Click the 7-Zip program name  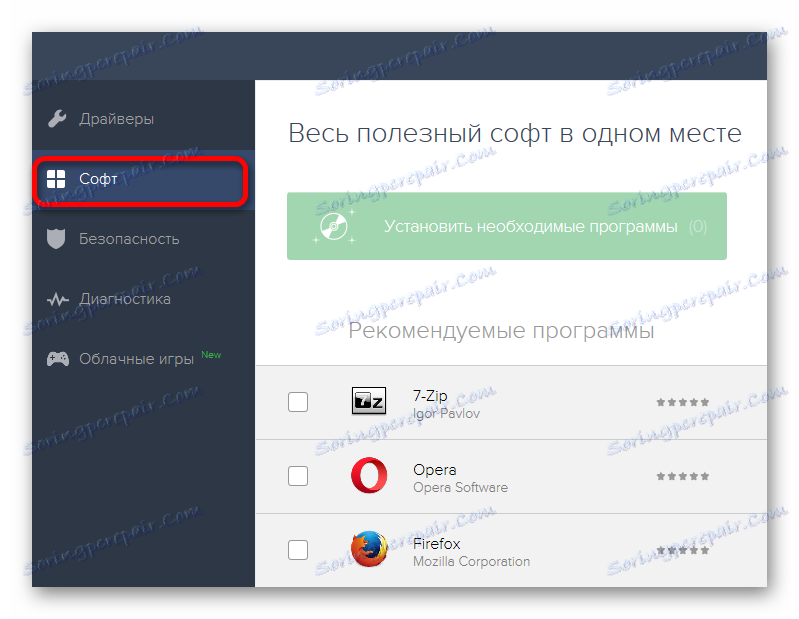430,396
